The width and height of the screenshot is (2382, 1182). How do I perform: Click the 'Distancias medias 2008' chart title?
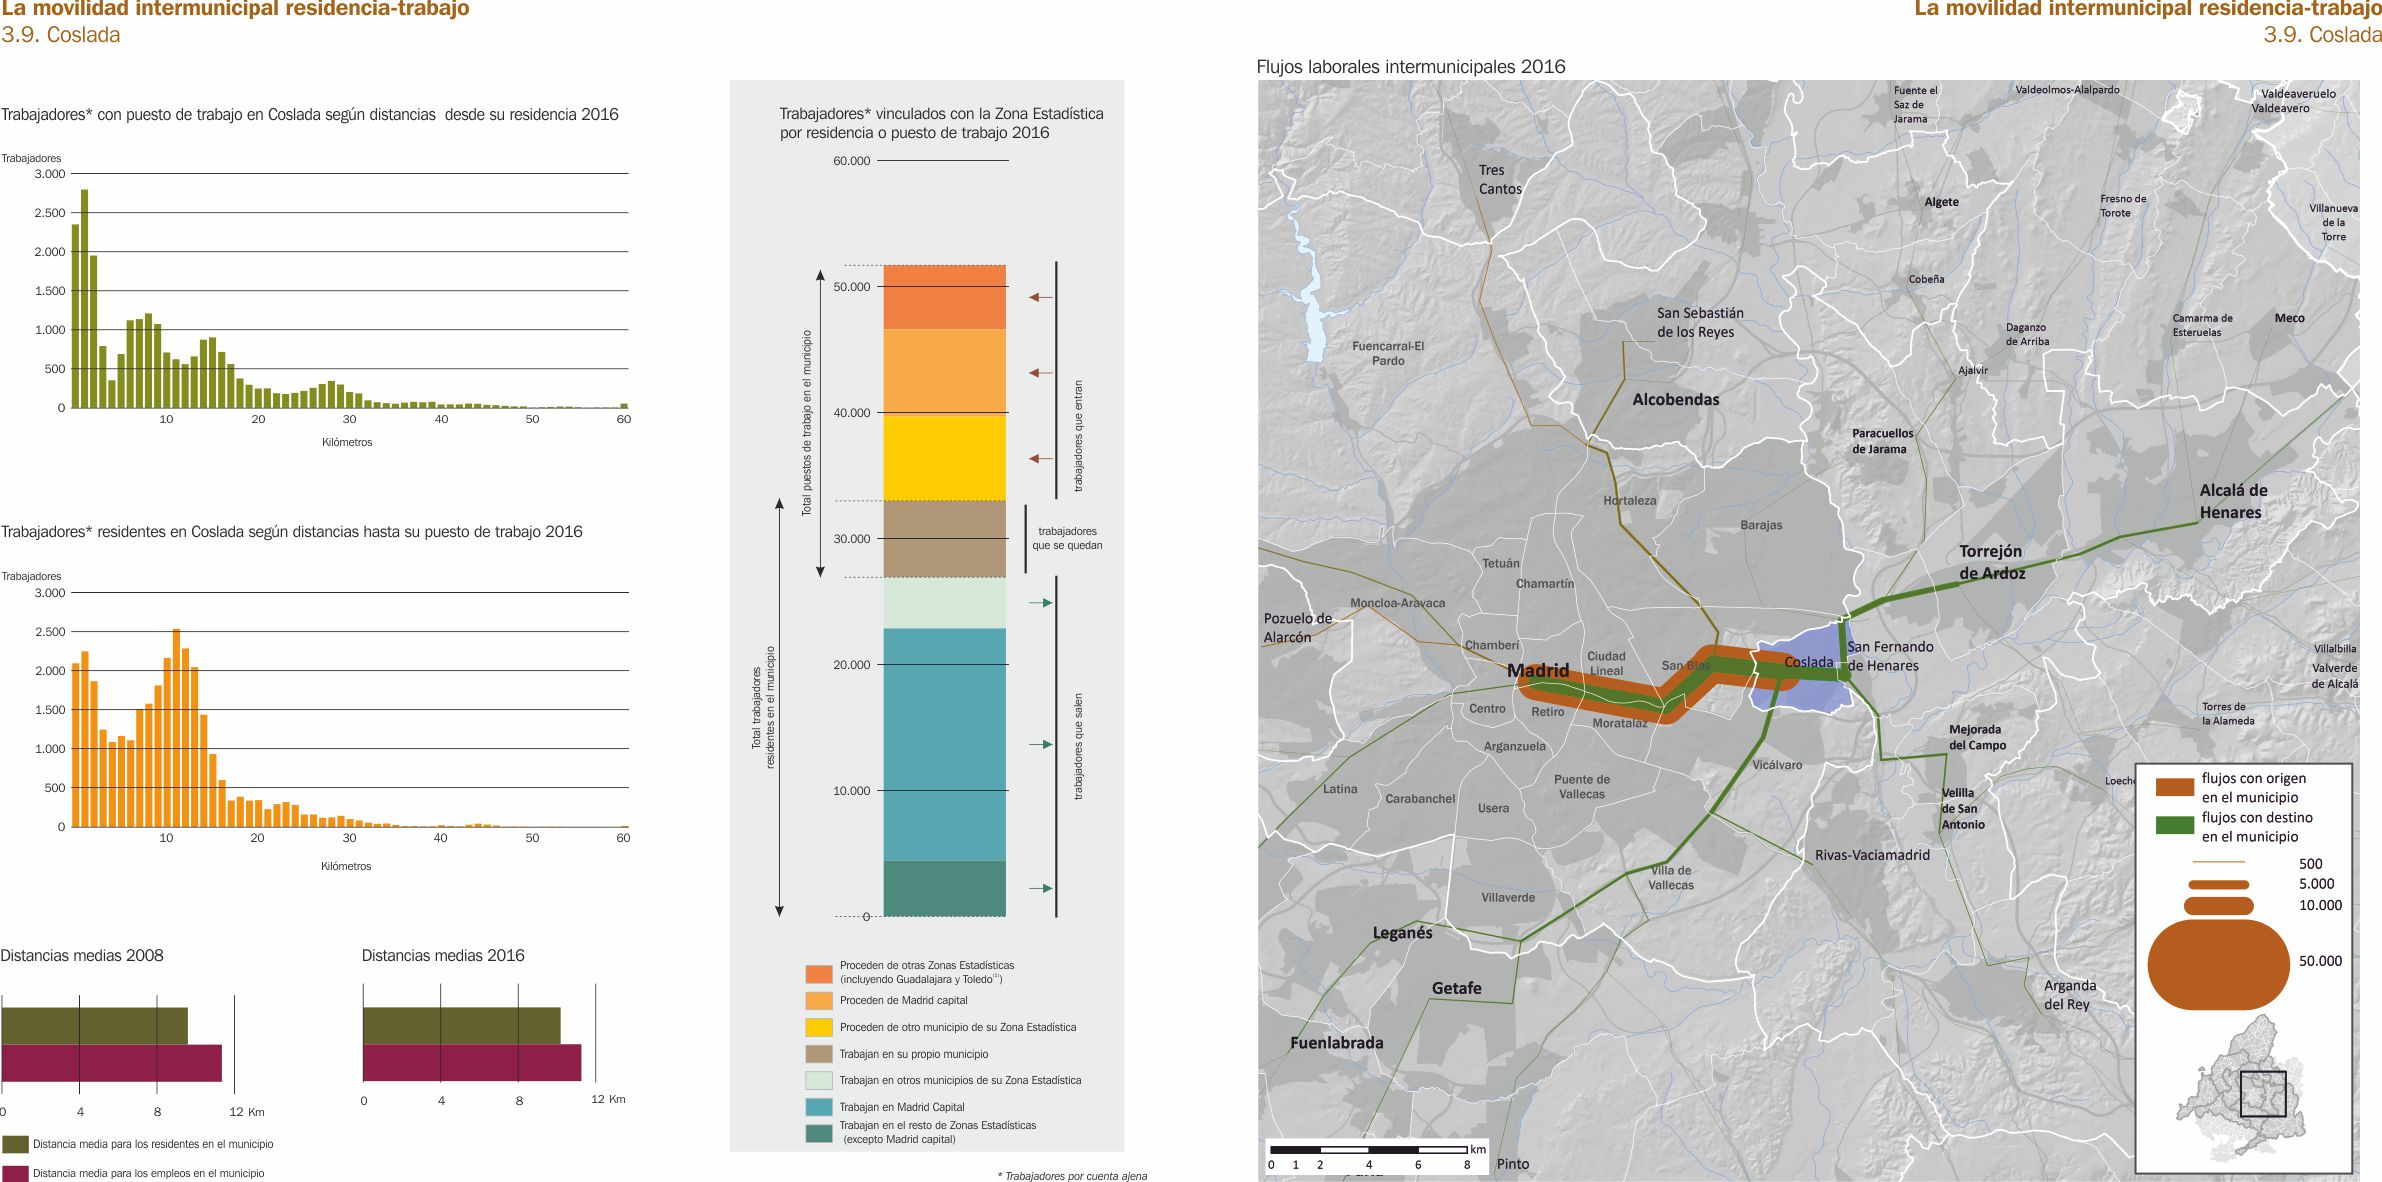click(82, 955)
